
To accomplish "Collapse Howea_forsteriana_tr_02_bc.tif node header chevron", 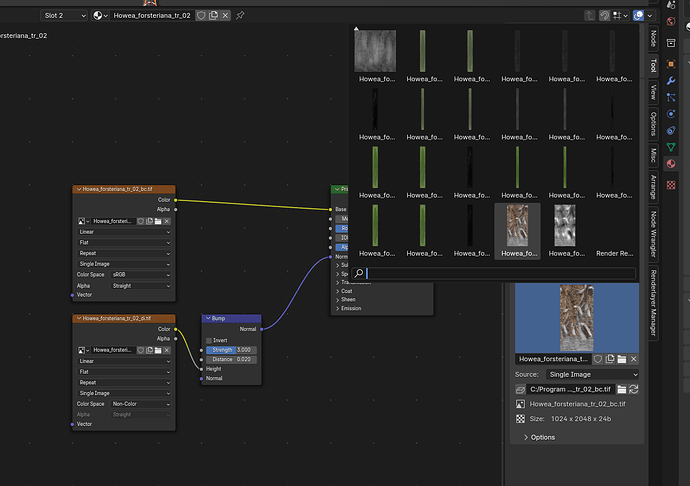I will click(x=79, y=189).
